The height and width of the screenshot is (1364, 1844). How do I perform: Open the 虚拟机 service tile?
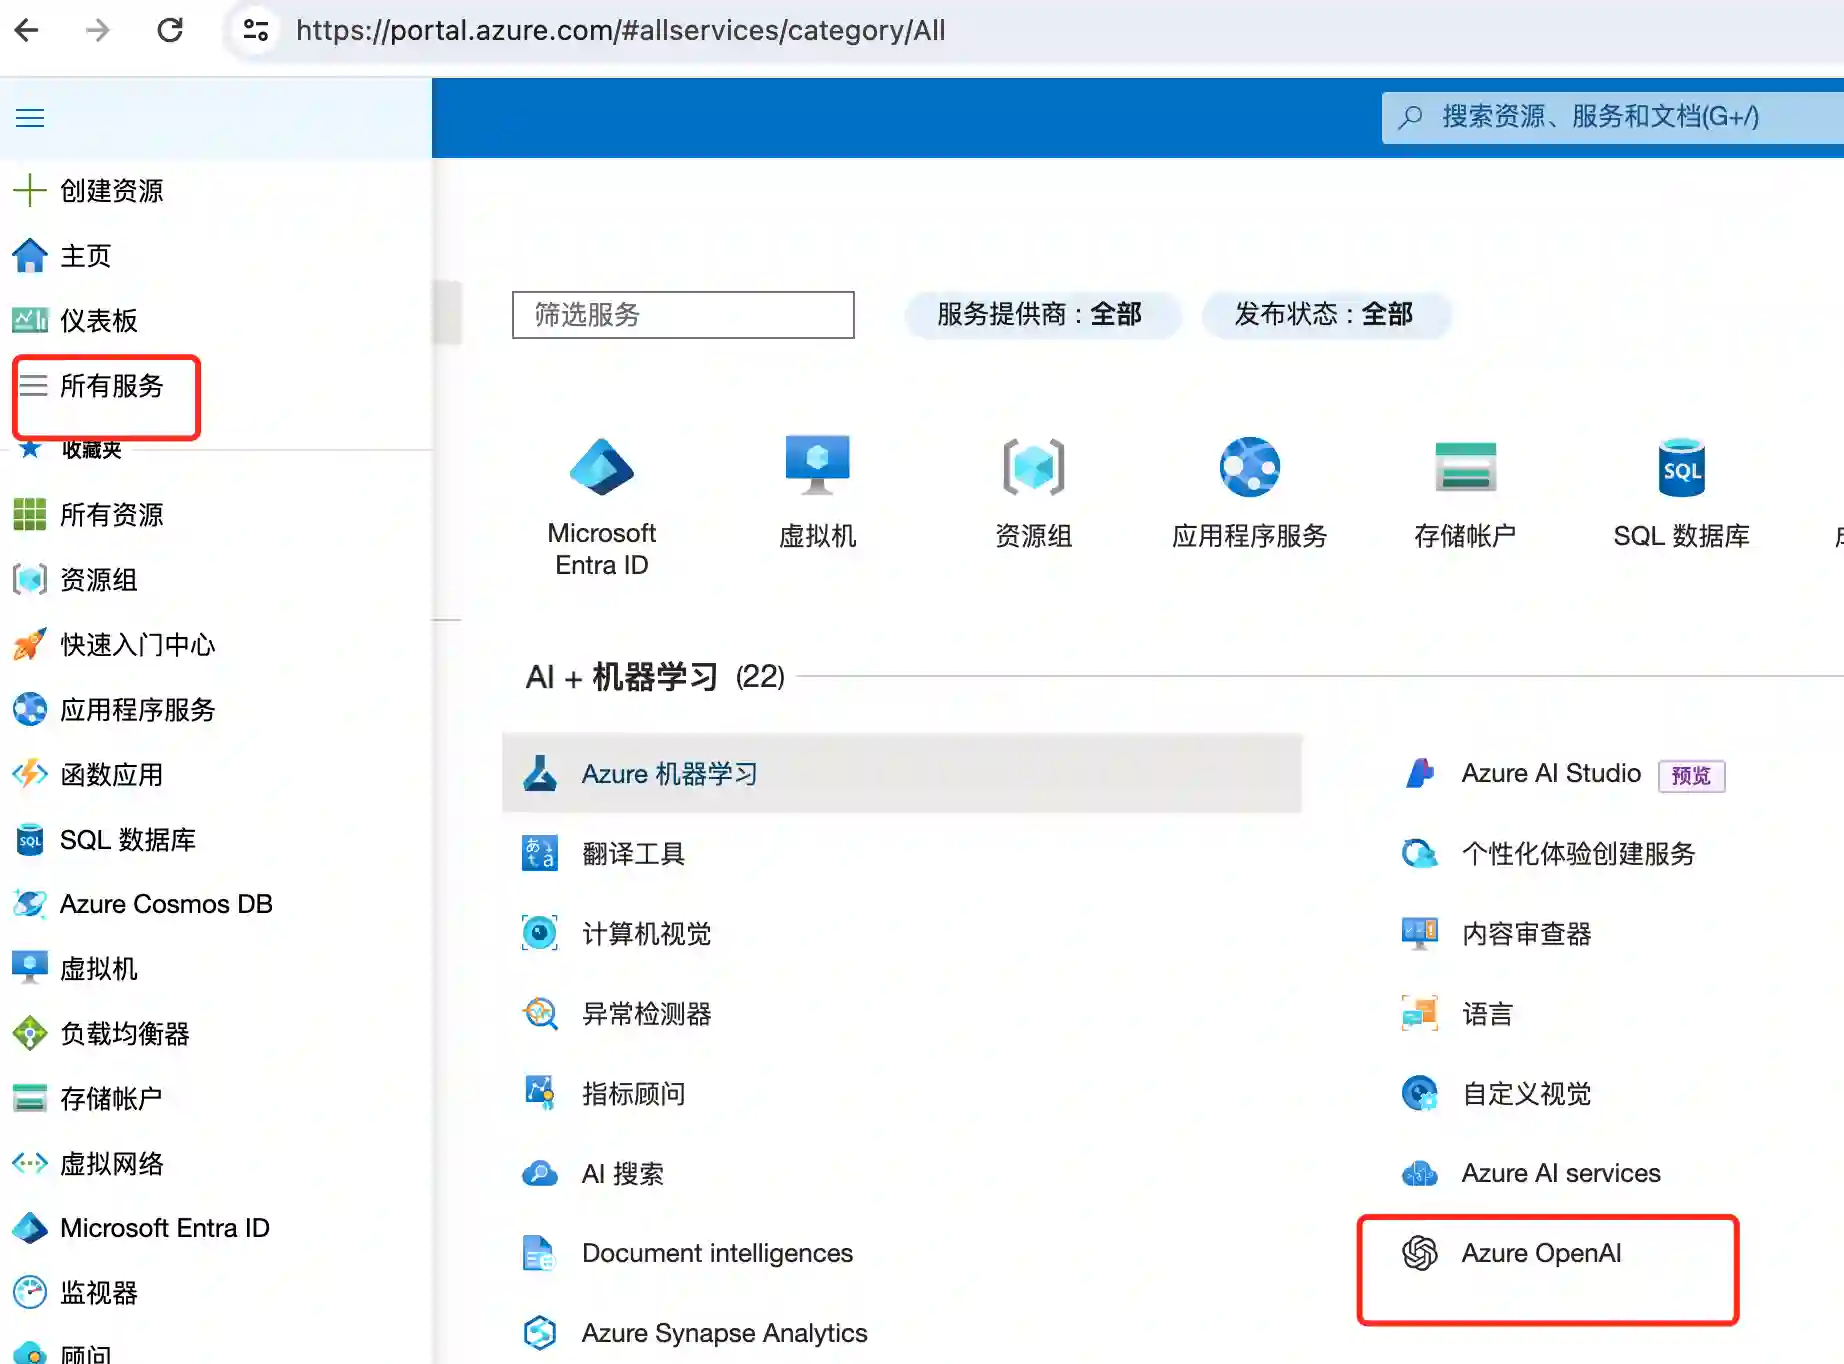818,492
